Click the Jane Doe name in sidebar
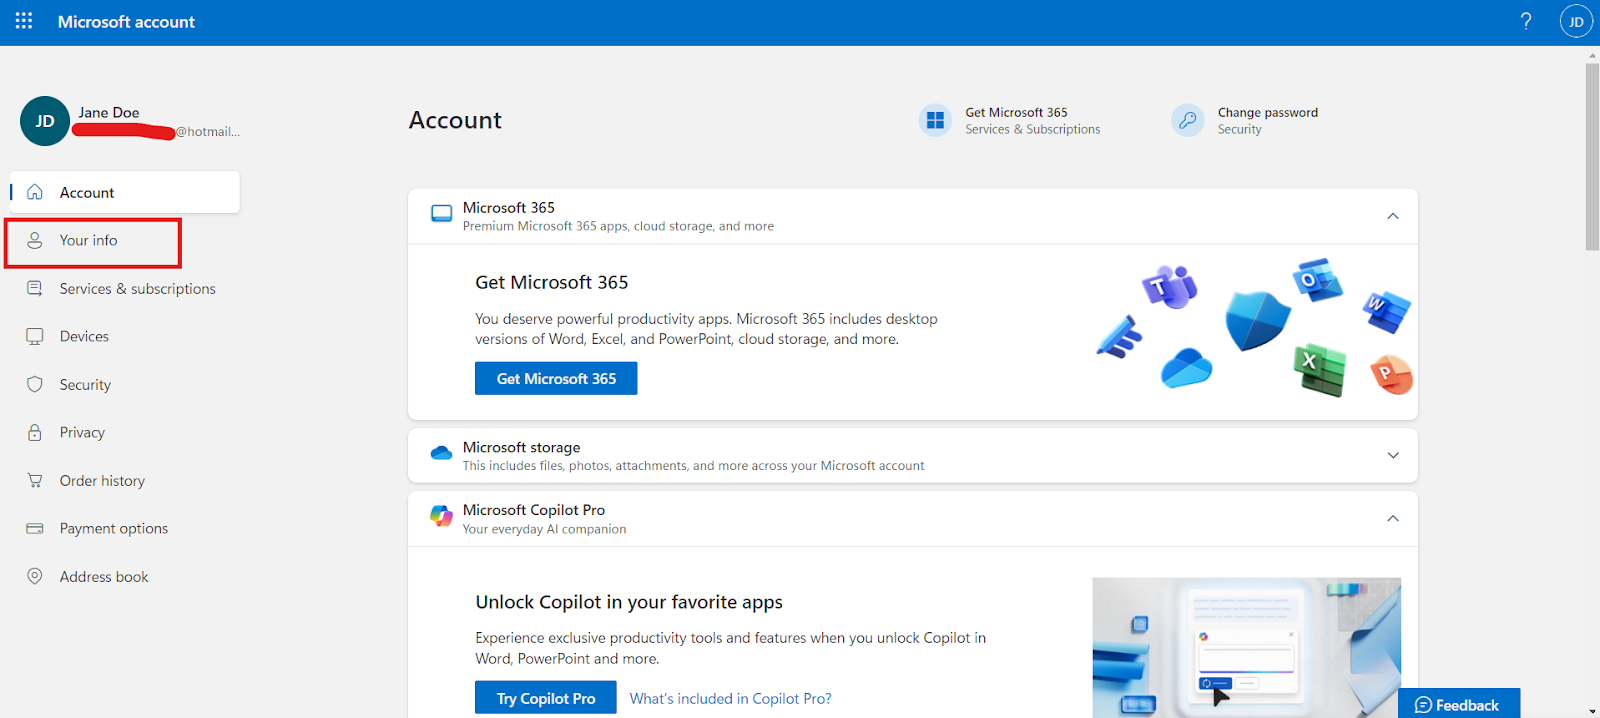Viewport: 1600px width, 718px height. (109, 112)
